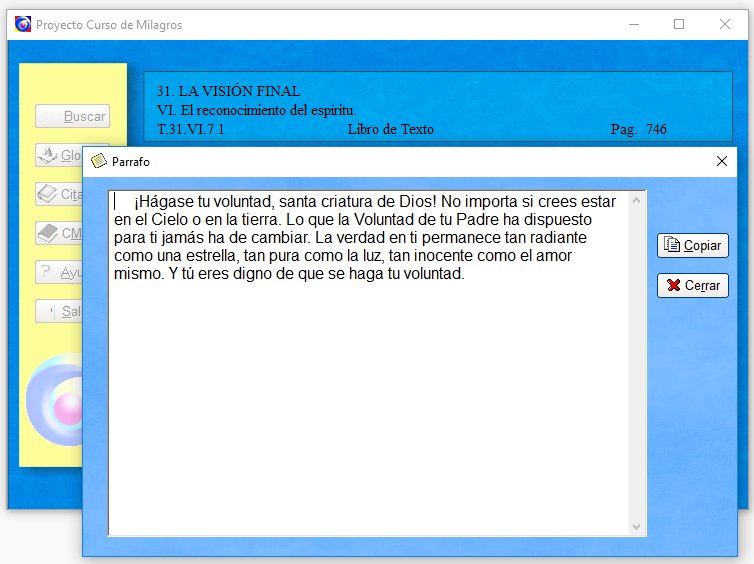This screenshot has width=754, height=564.
Task: Click the red X icon on Cerrar
Action: pos(674,286)
